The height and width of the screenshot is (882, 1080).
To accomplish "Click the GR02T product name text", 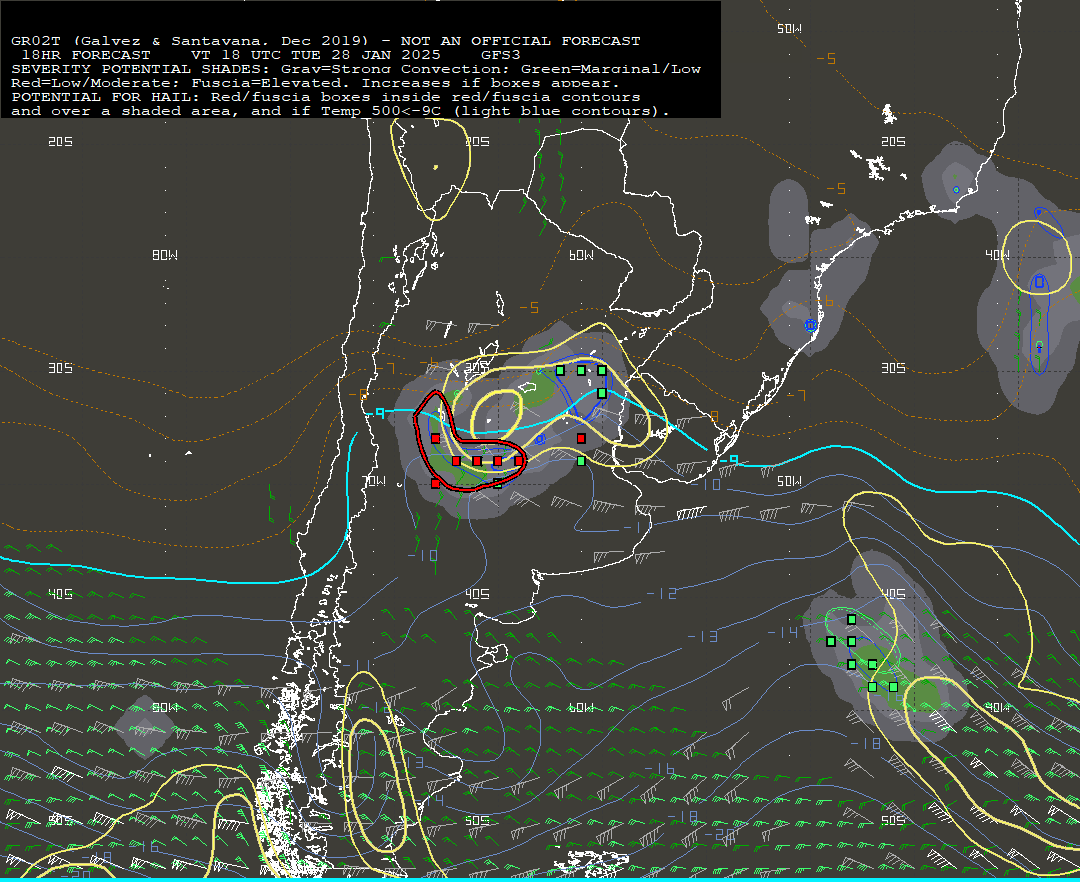I will 36,41.
